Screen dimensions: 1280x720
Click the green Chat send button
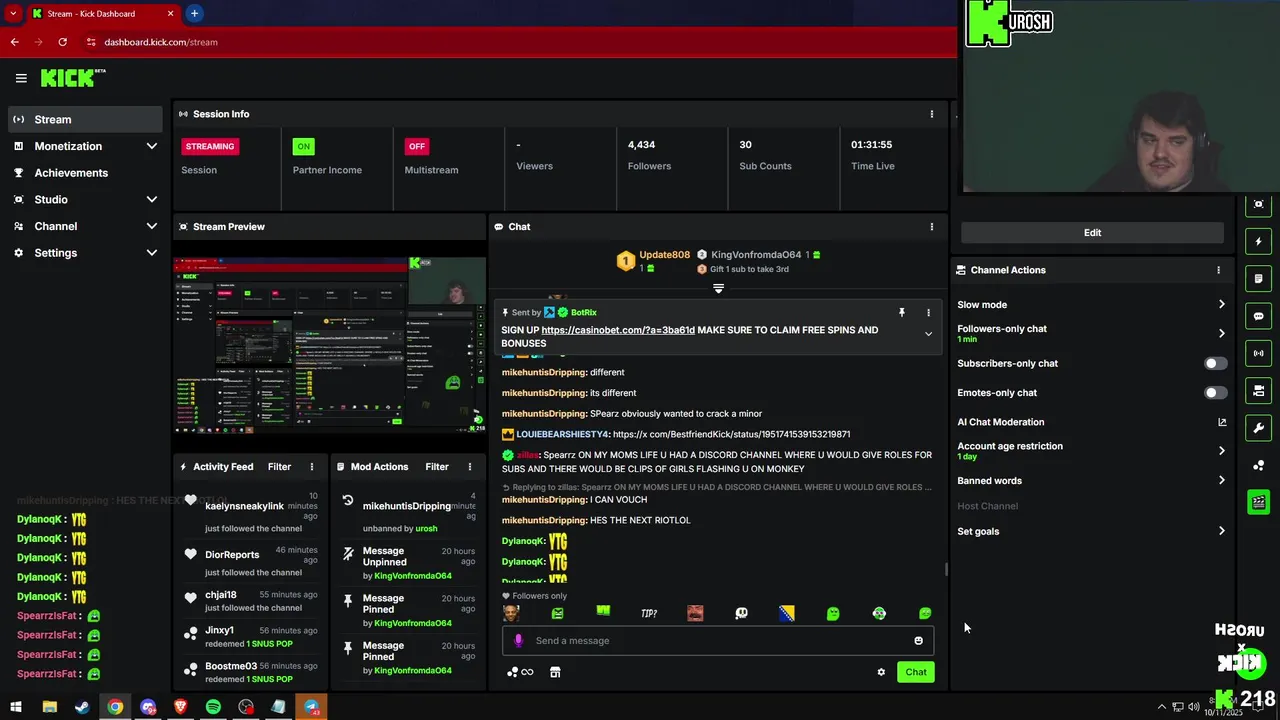[916, 672]
